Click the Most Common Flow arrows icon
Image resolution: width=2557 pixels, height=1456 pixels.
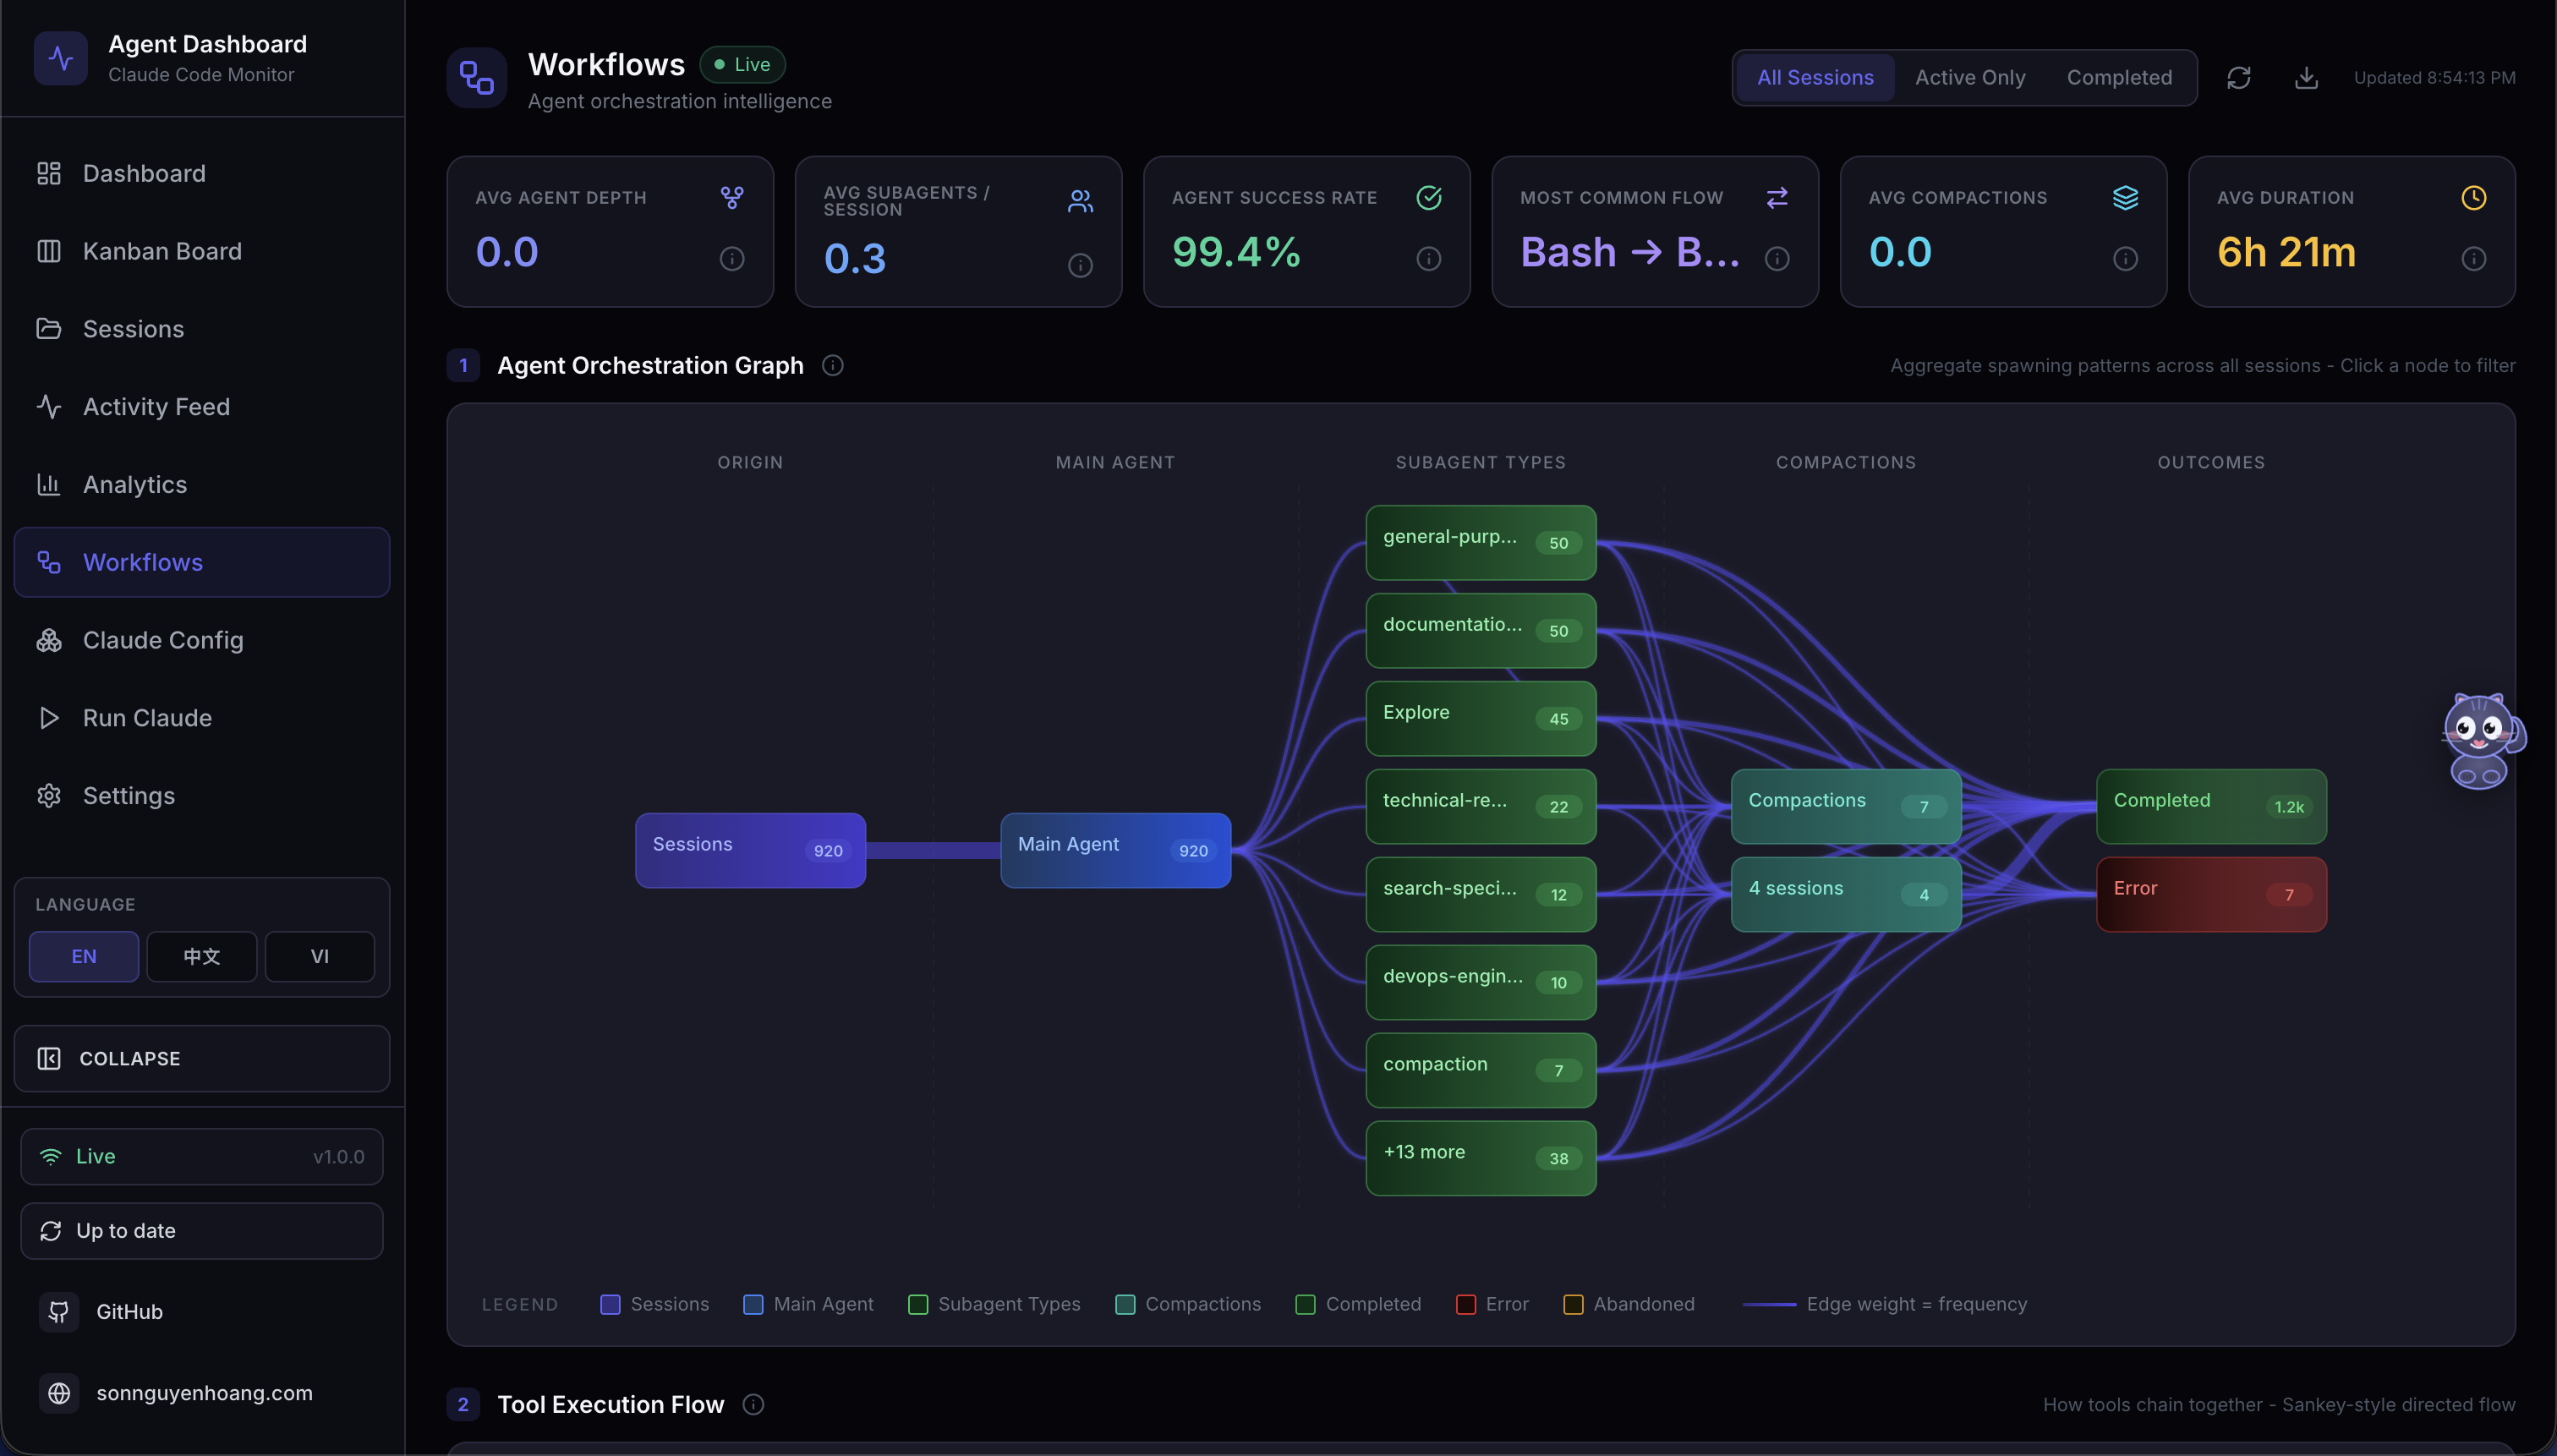coord(1777,198)
